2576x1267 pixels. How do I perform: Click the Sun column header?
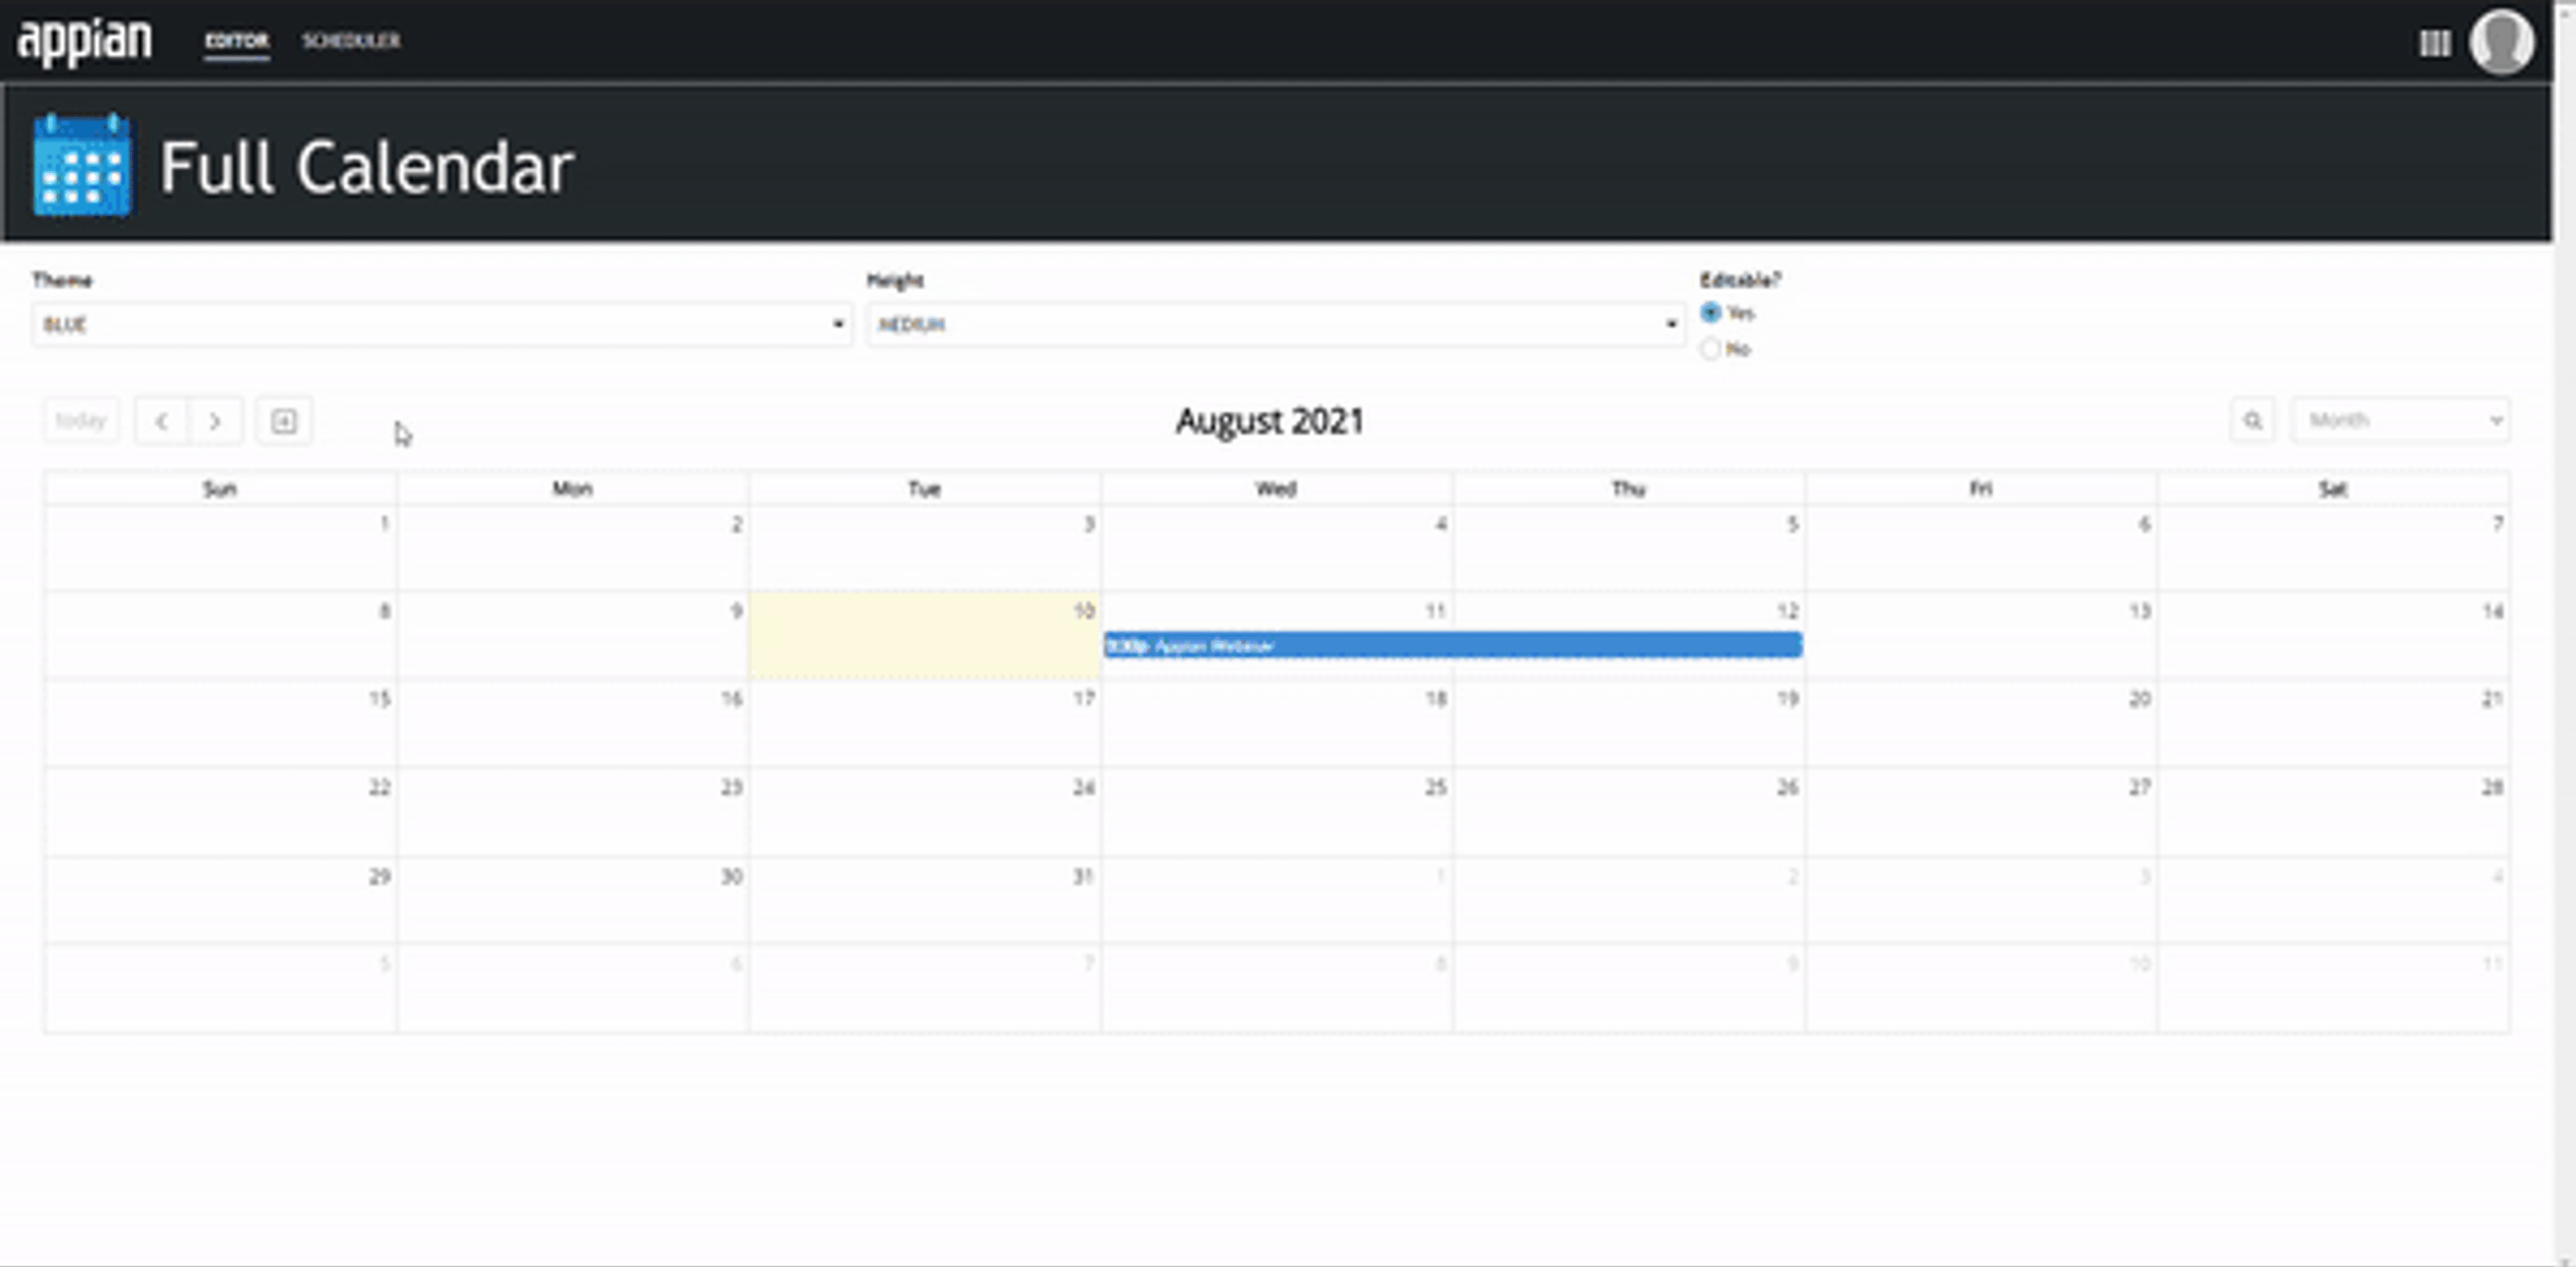point(220,489)
